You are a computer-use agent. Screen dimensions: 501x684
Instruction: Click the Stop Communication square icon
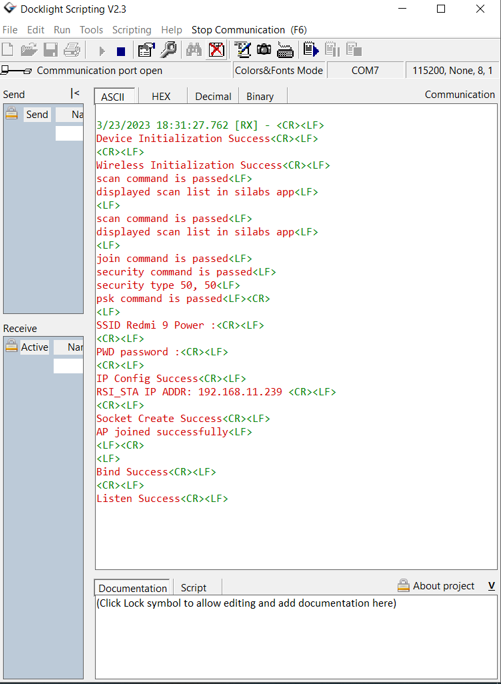pos(121,51)
